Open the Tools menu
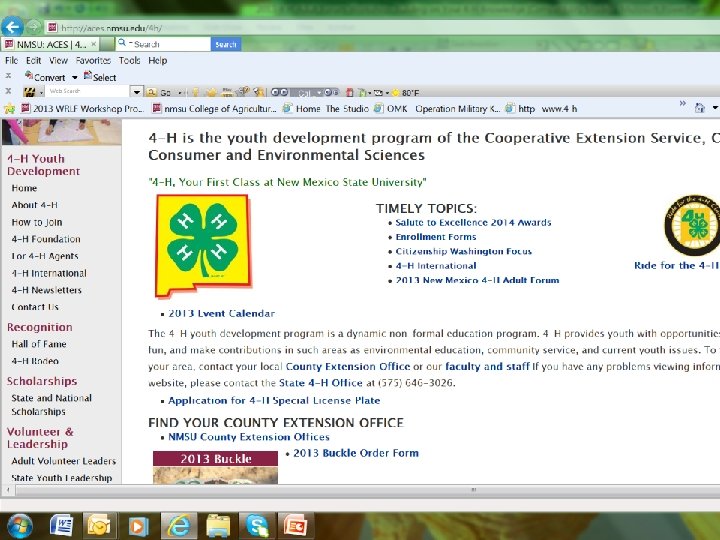The image size is (720, 540). 129,61
